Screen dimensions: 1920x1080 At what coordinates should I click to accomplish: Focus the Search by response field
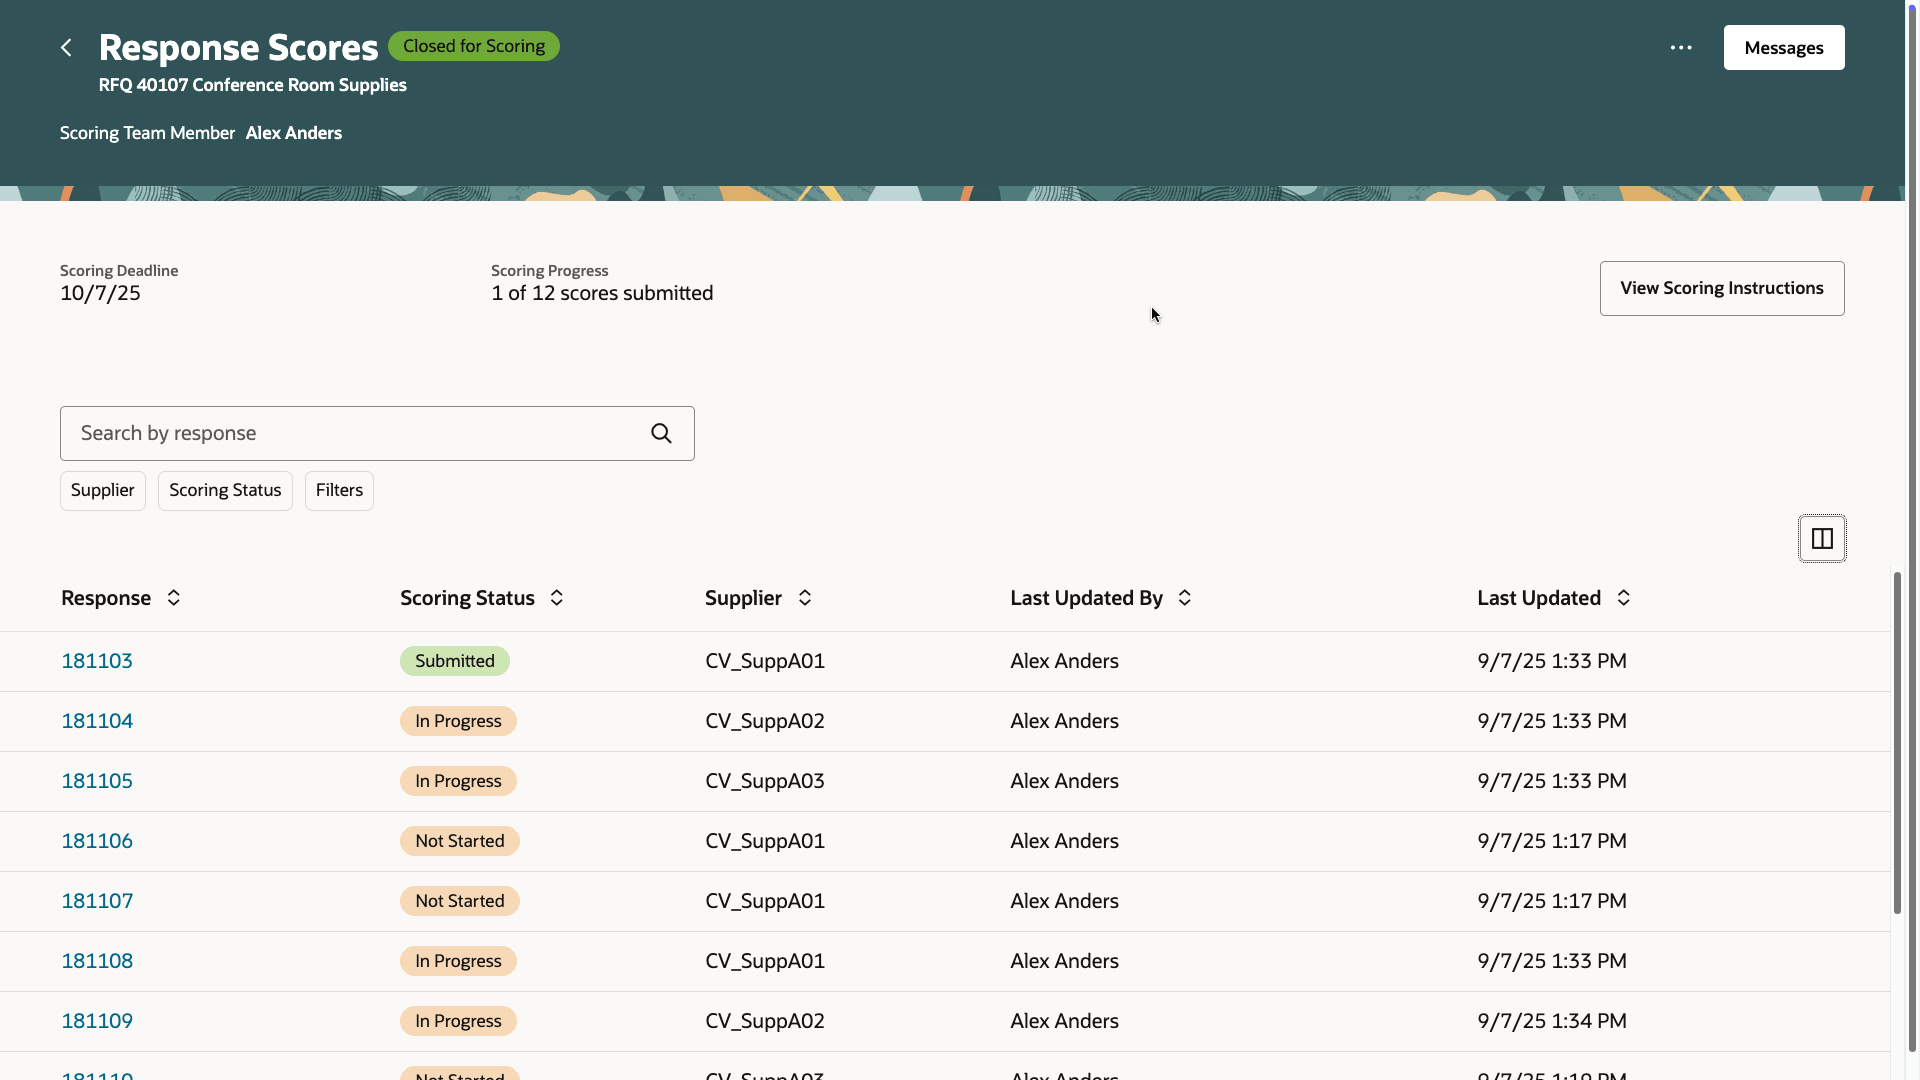pyautogui.click(x=350, y=433)
